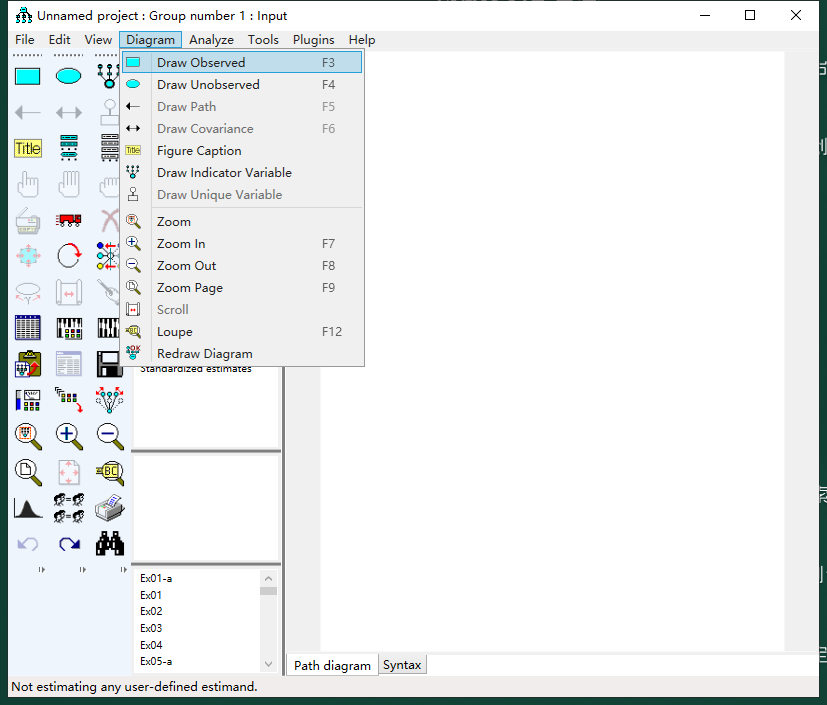Click the toolbar minus magnifier zoom out icon

(110, 436)
